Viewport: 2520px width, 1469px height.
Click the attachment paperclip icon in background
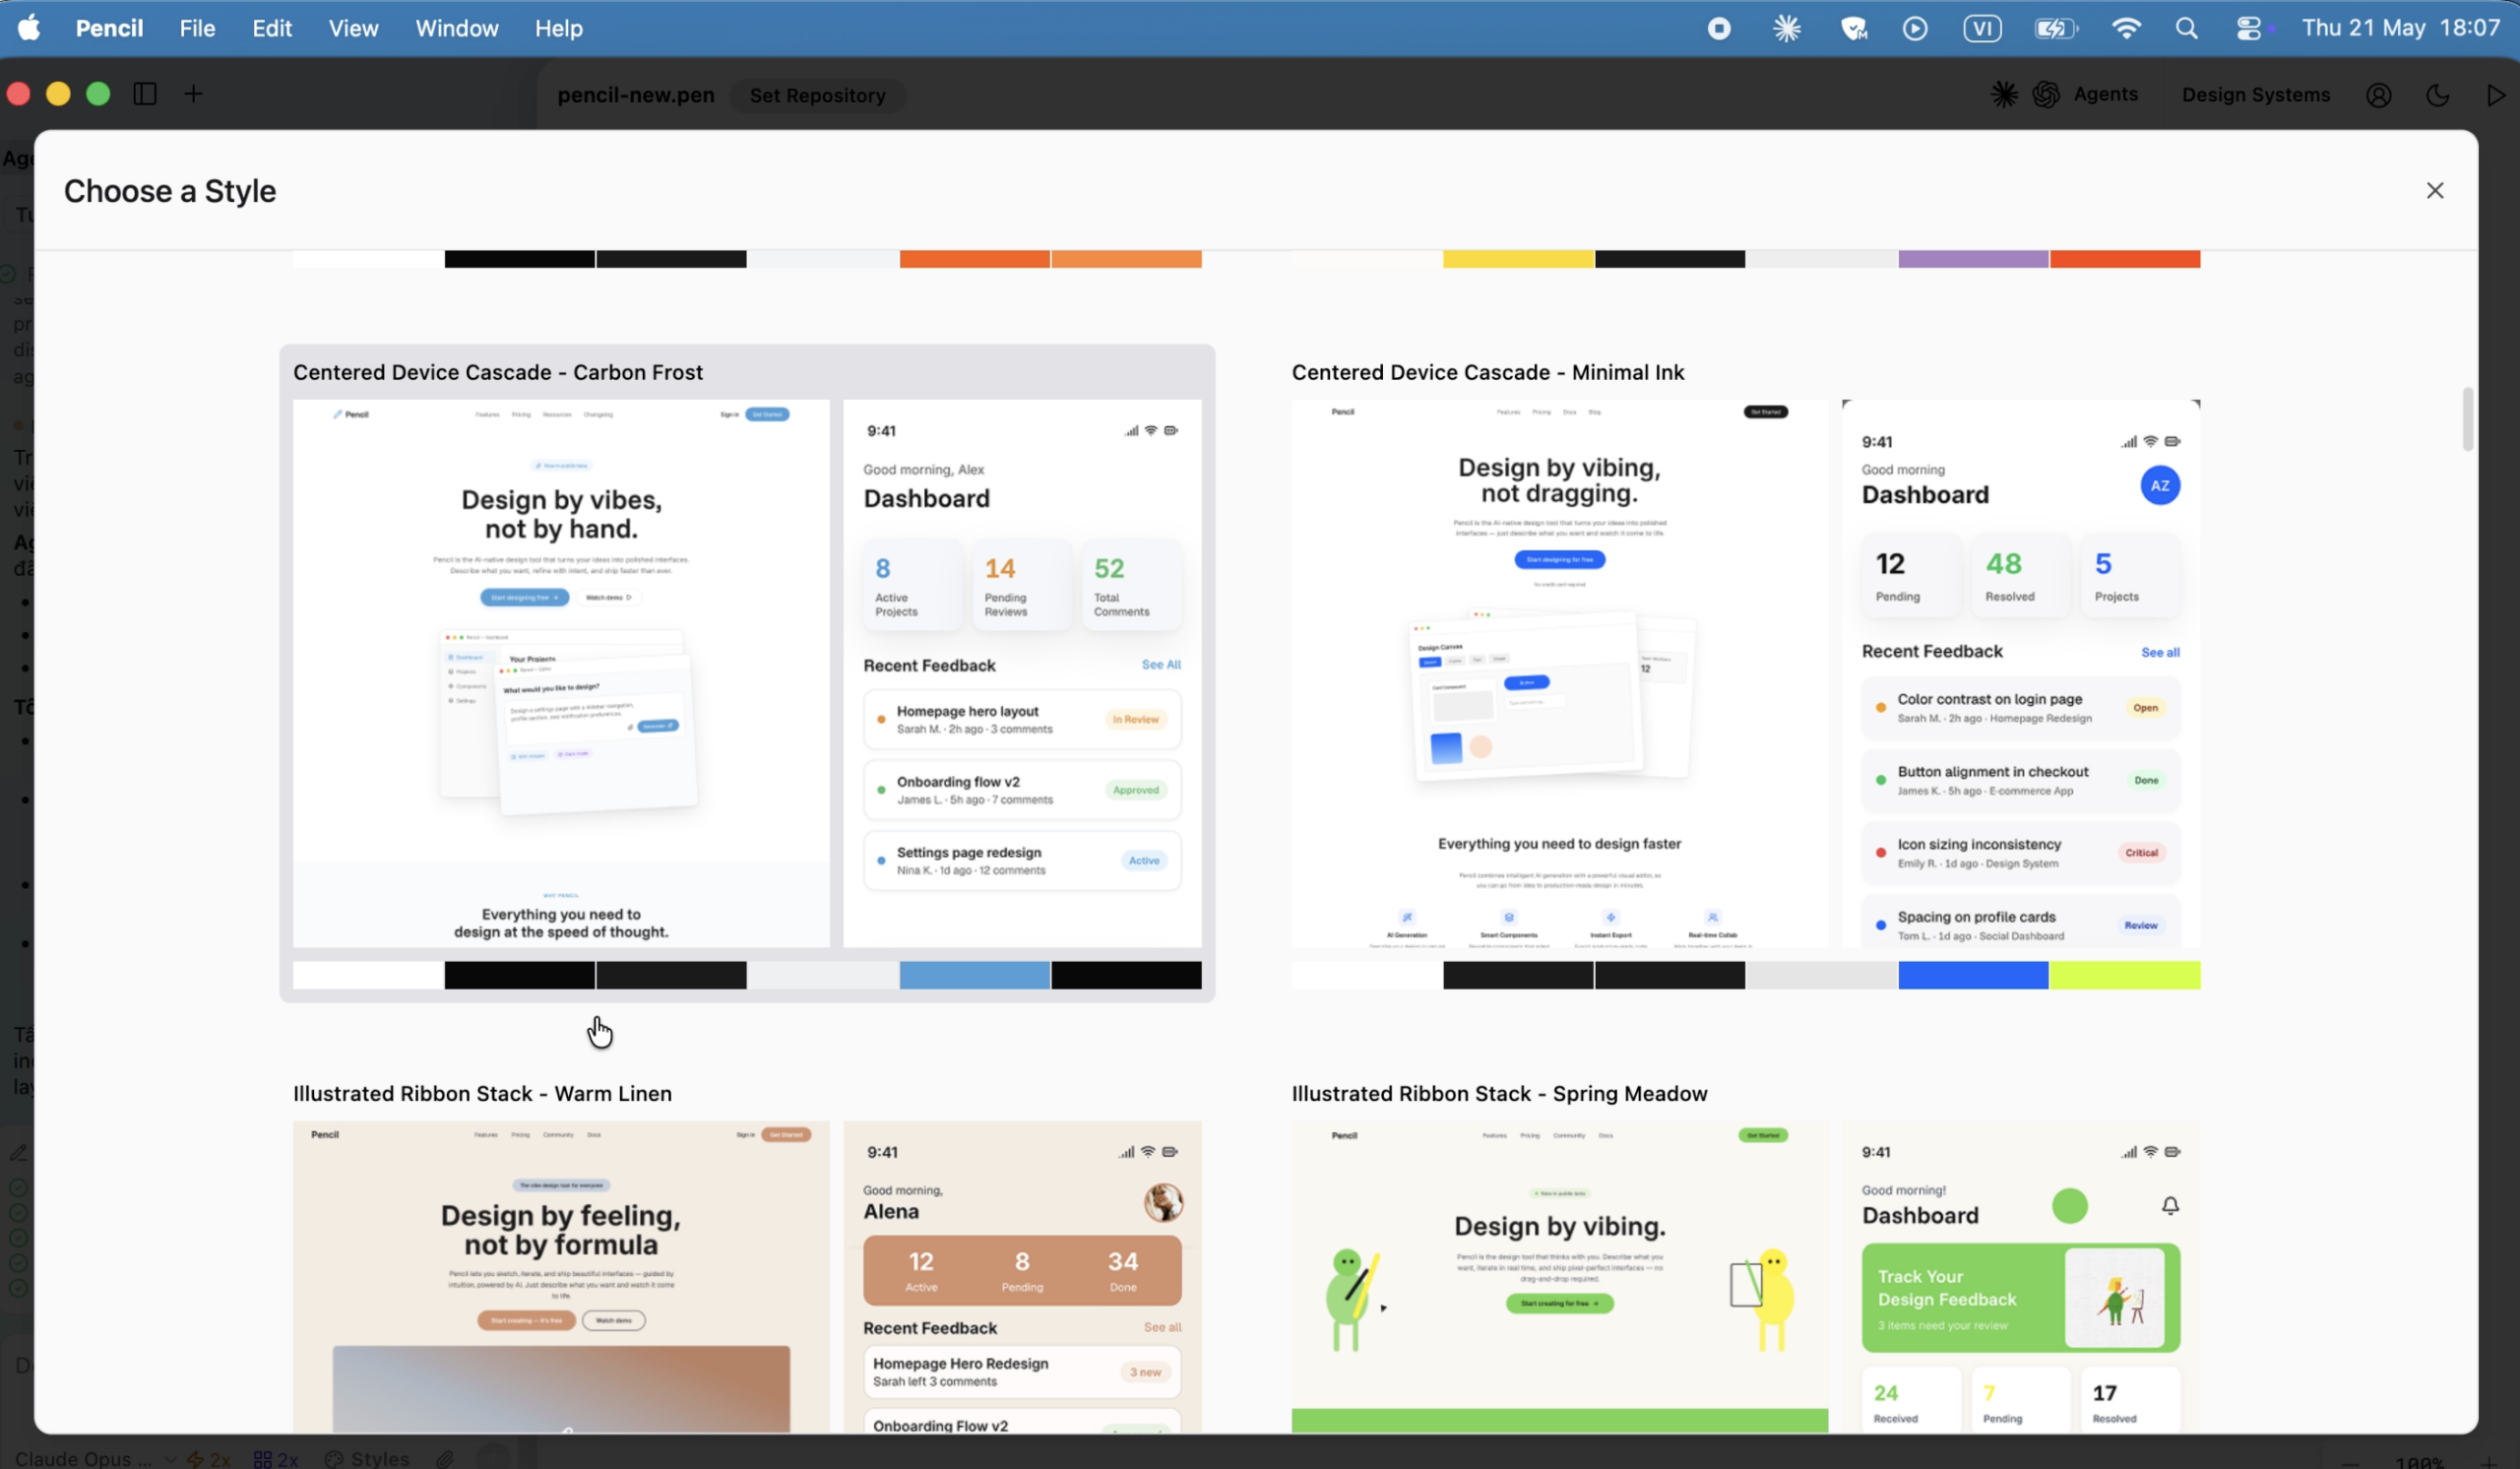tap(446, 1458)
